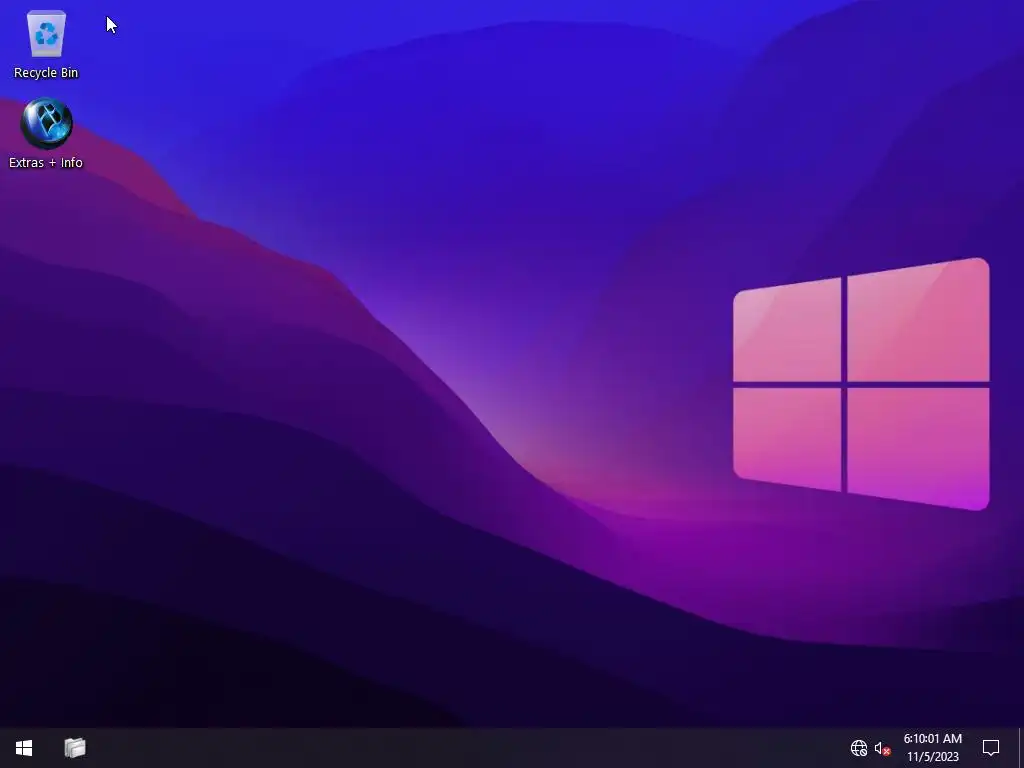Open File Explorer from the taskbar
Viewport: 1024px width, 768px height.
click(75, 748)
